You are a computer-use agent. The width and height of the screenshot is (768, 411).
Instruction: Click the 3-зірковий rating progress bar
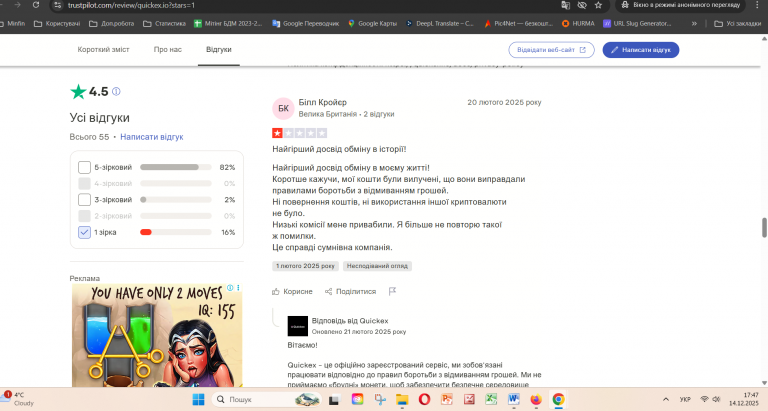[x=176, y=200]
